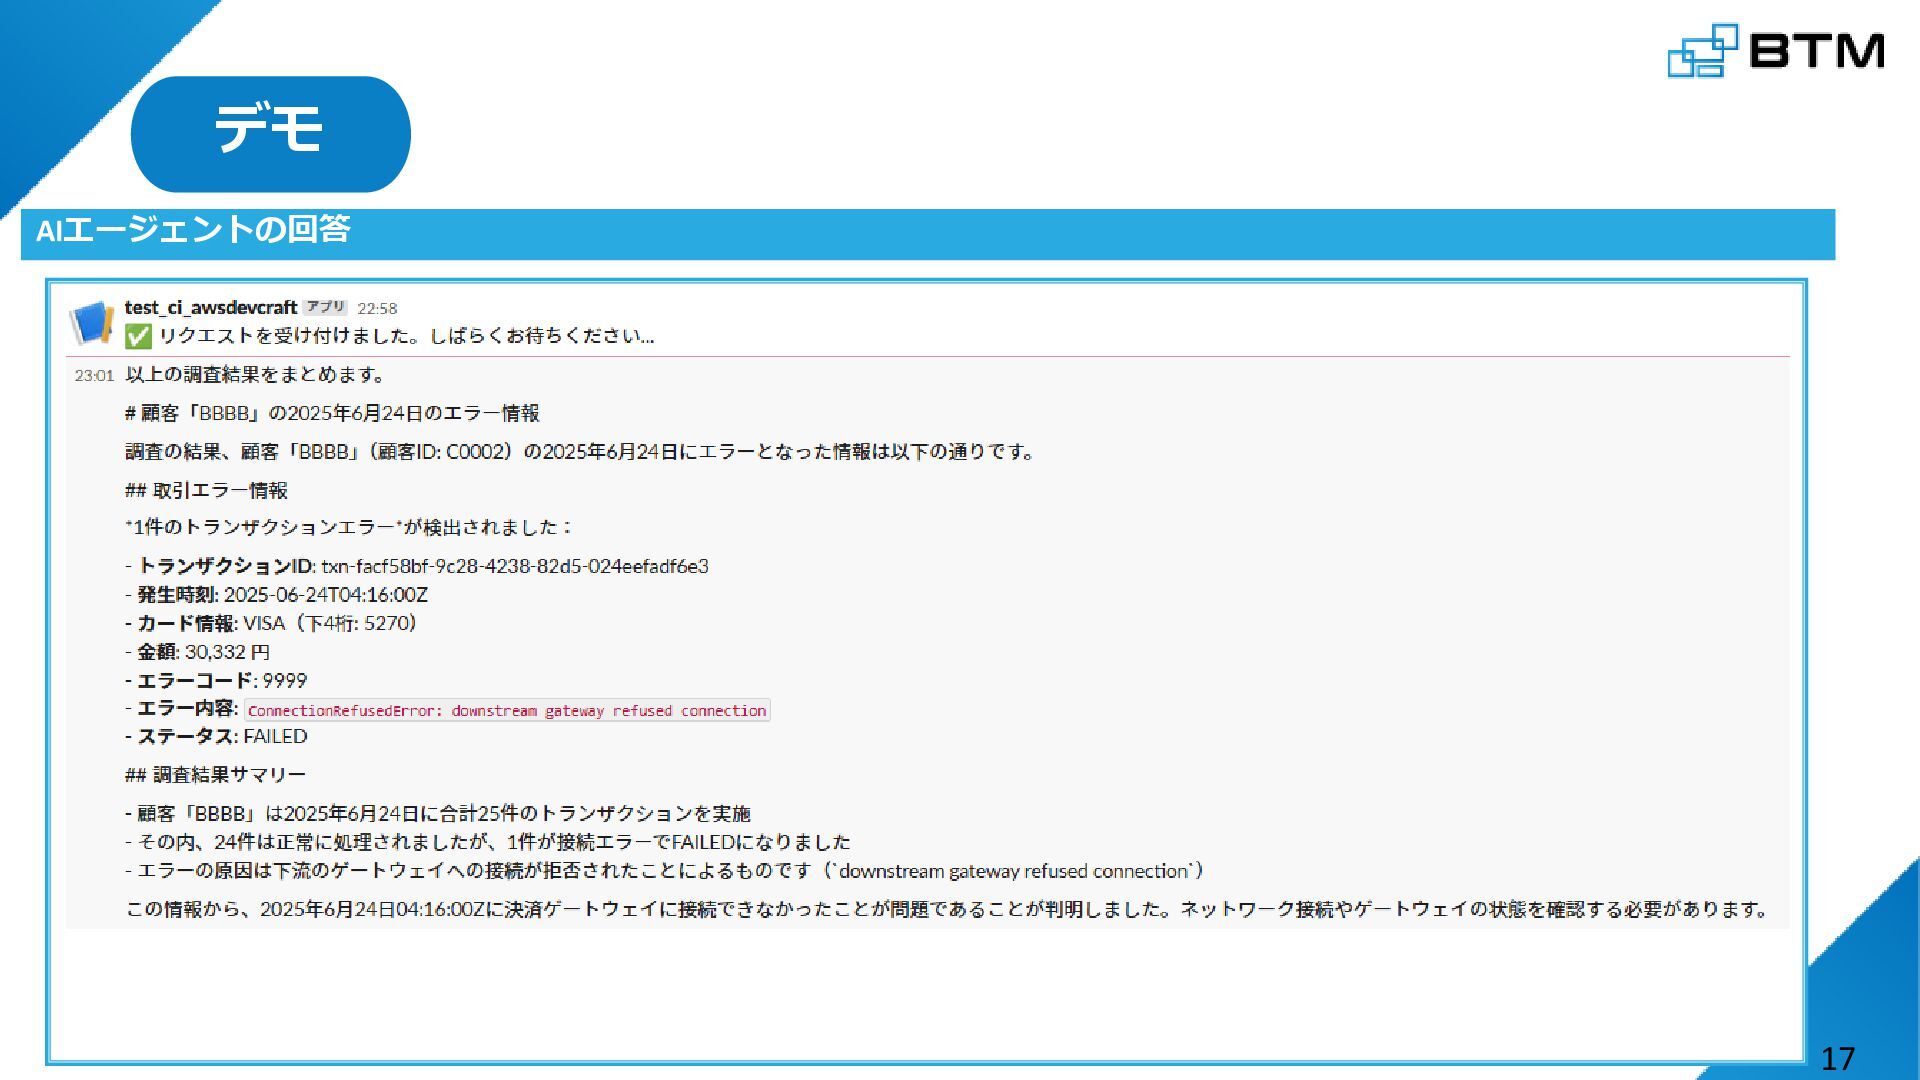Click the 発生時刻 timestamp line
This screenshot has height=1080, width=1920.
(279, 595)
